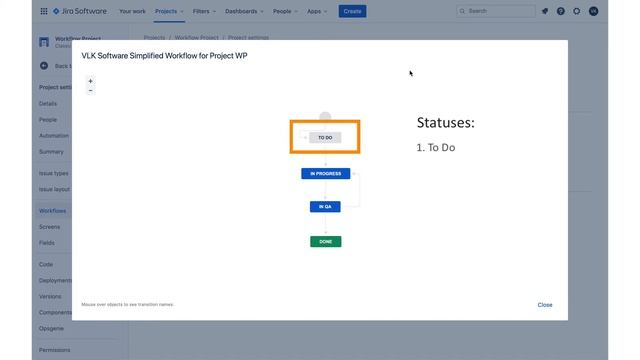640x360 pixels.
Task: Open the app switcher grid icon
Action: point(44,11)
